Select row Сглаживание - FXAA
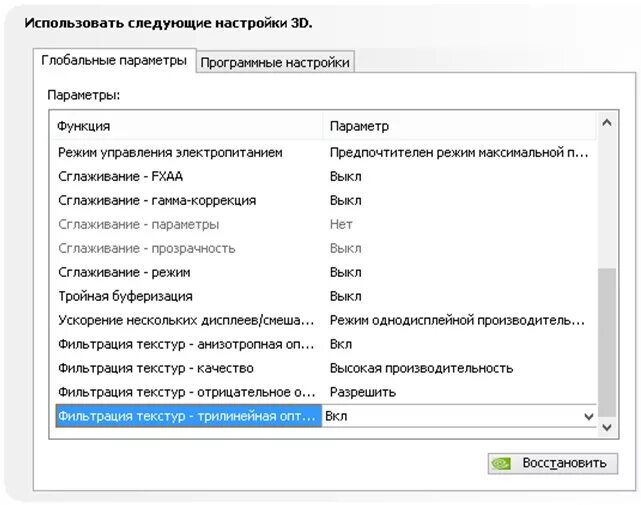This screenshot has width=641, height=505. [x=326, y=176]
